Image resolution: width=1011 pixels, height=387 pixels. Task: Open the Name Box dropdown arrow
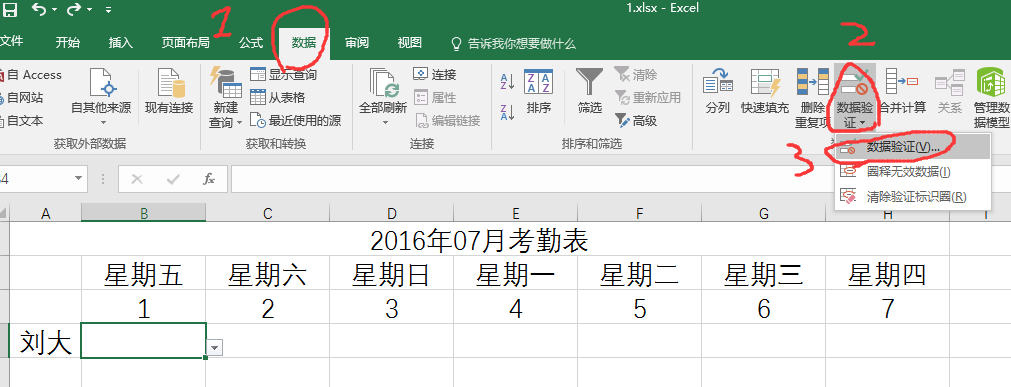79,179
